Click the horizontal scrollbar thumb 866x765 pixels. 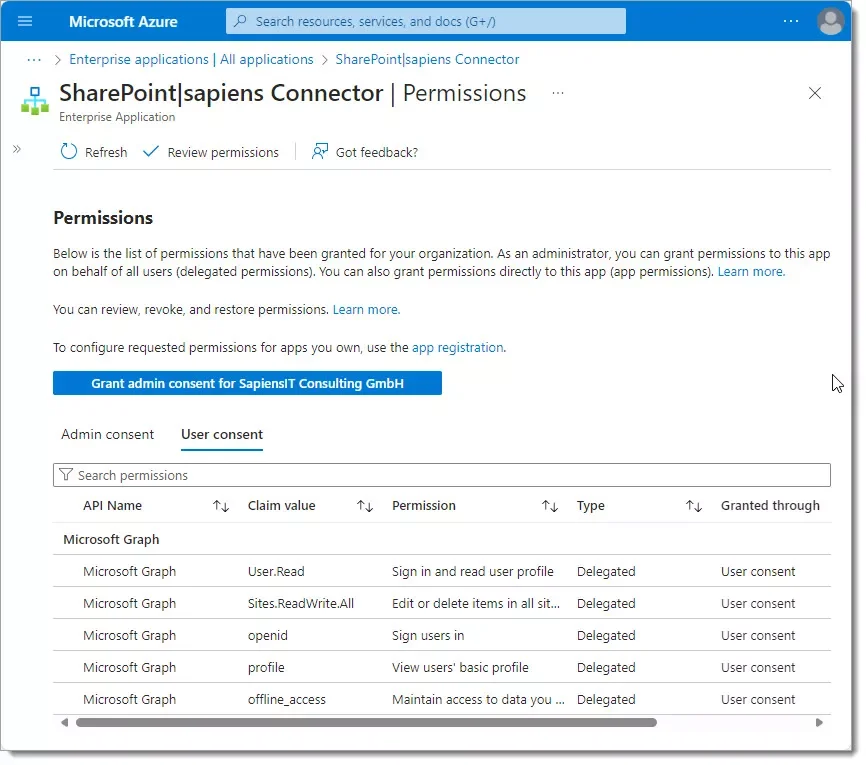coord(366,722)
